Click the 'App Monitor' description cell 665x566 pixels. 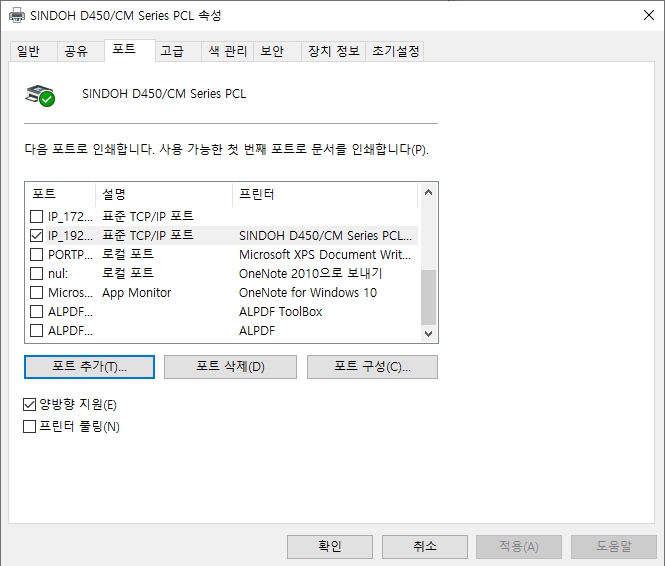[x=137, y=293]
